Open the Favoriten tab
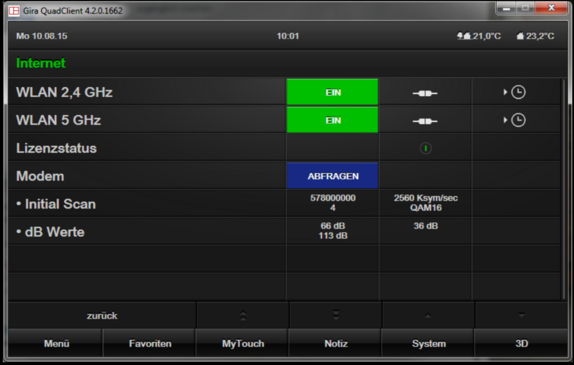The image size is (574, 365). coord(150,343)
